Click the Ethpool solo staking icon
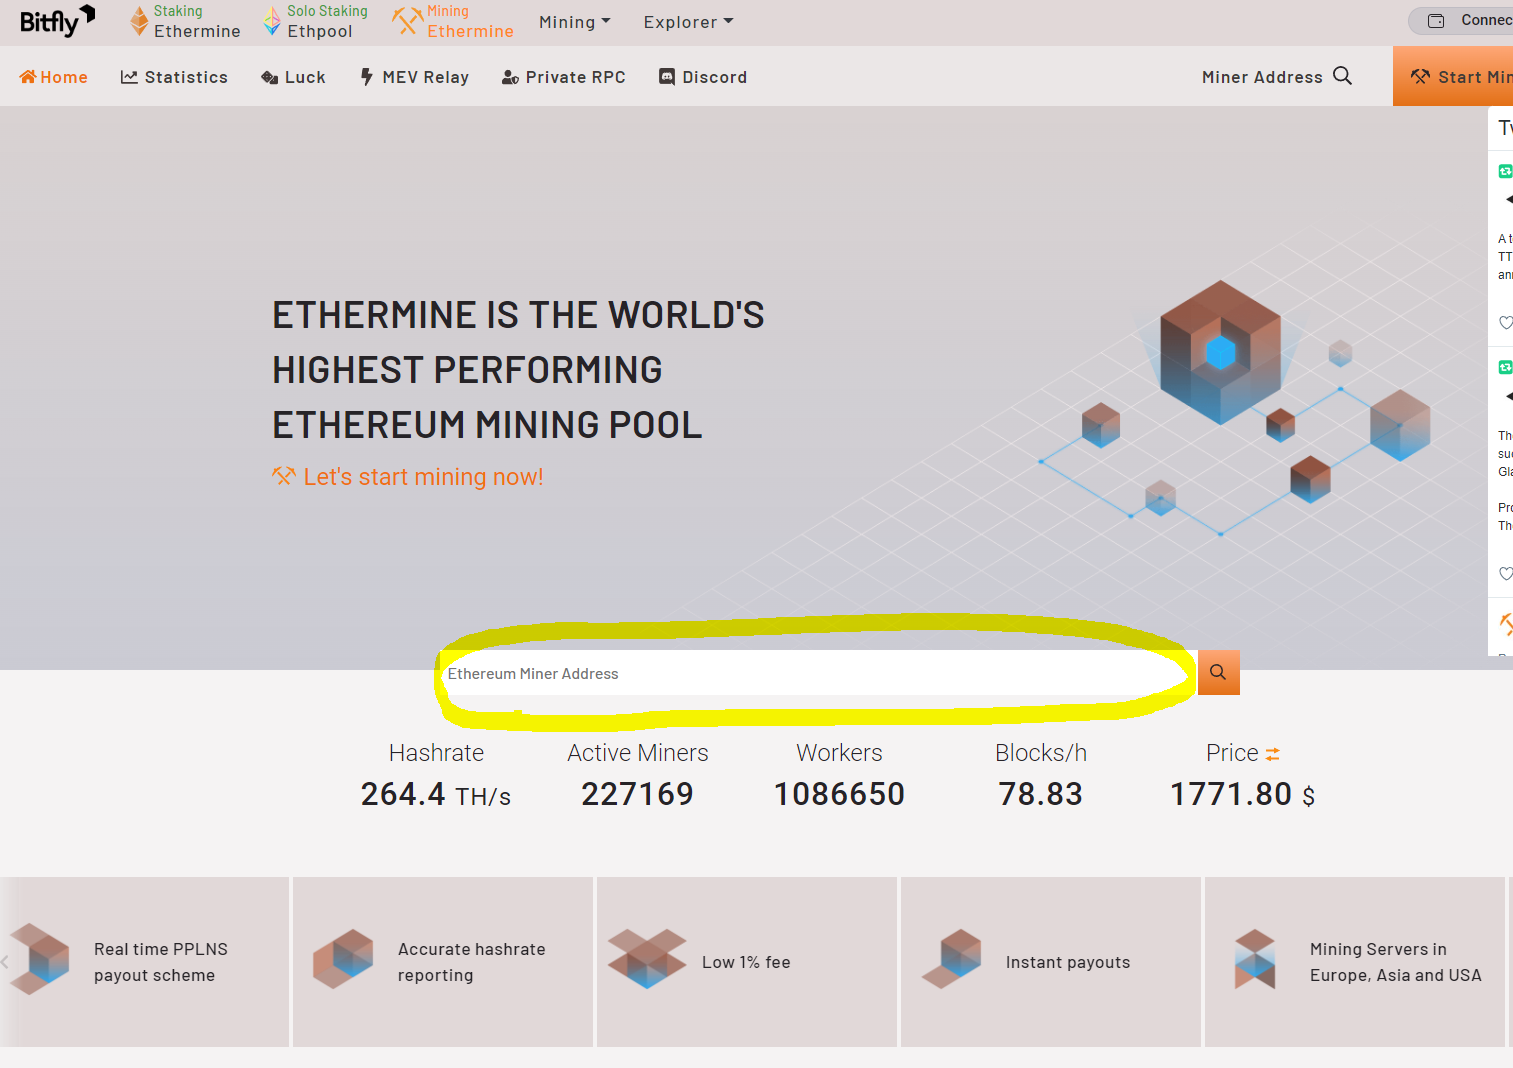1513x1068 pixels. click(x=271, y=21)
